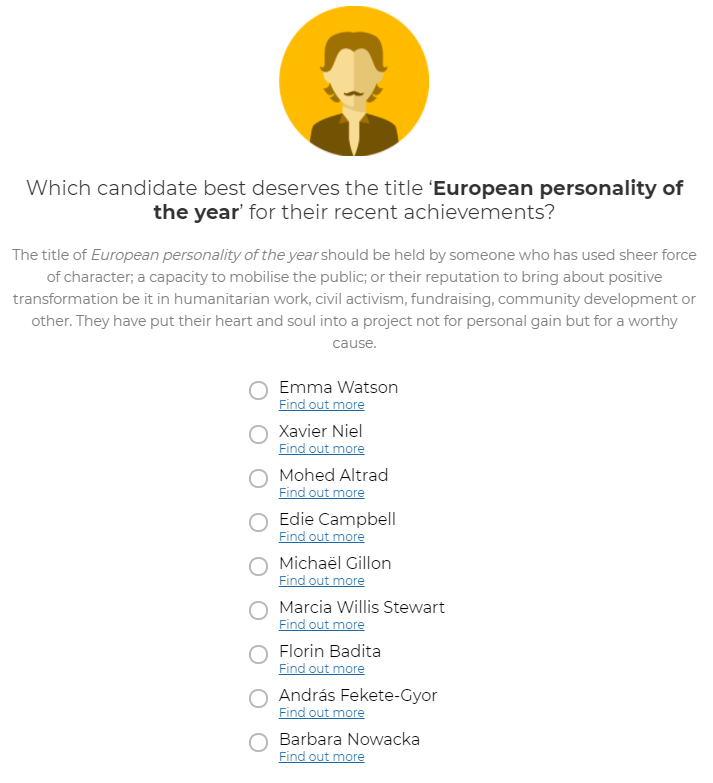Vote for András Fekete-Gyor radio button
713x783 pixels.
[259, 698]
